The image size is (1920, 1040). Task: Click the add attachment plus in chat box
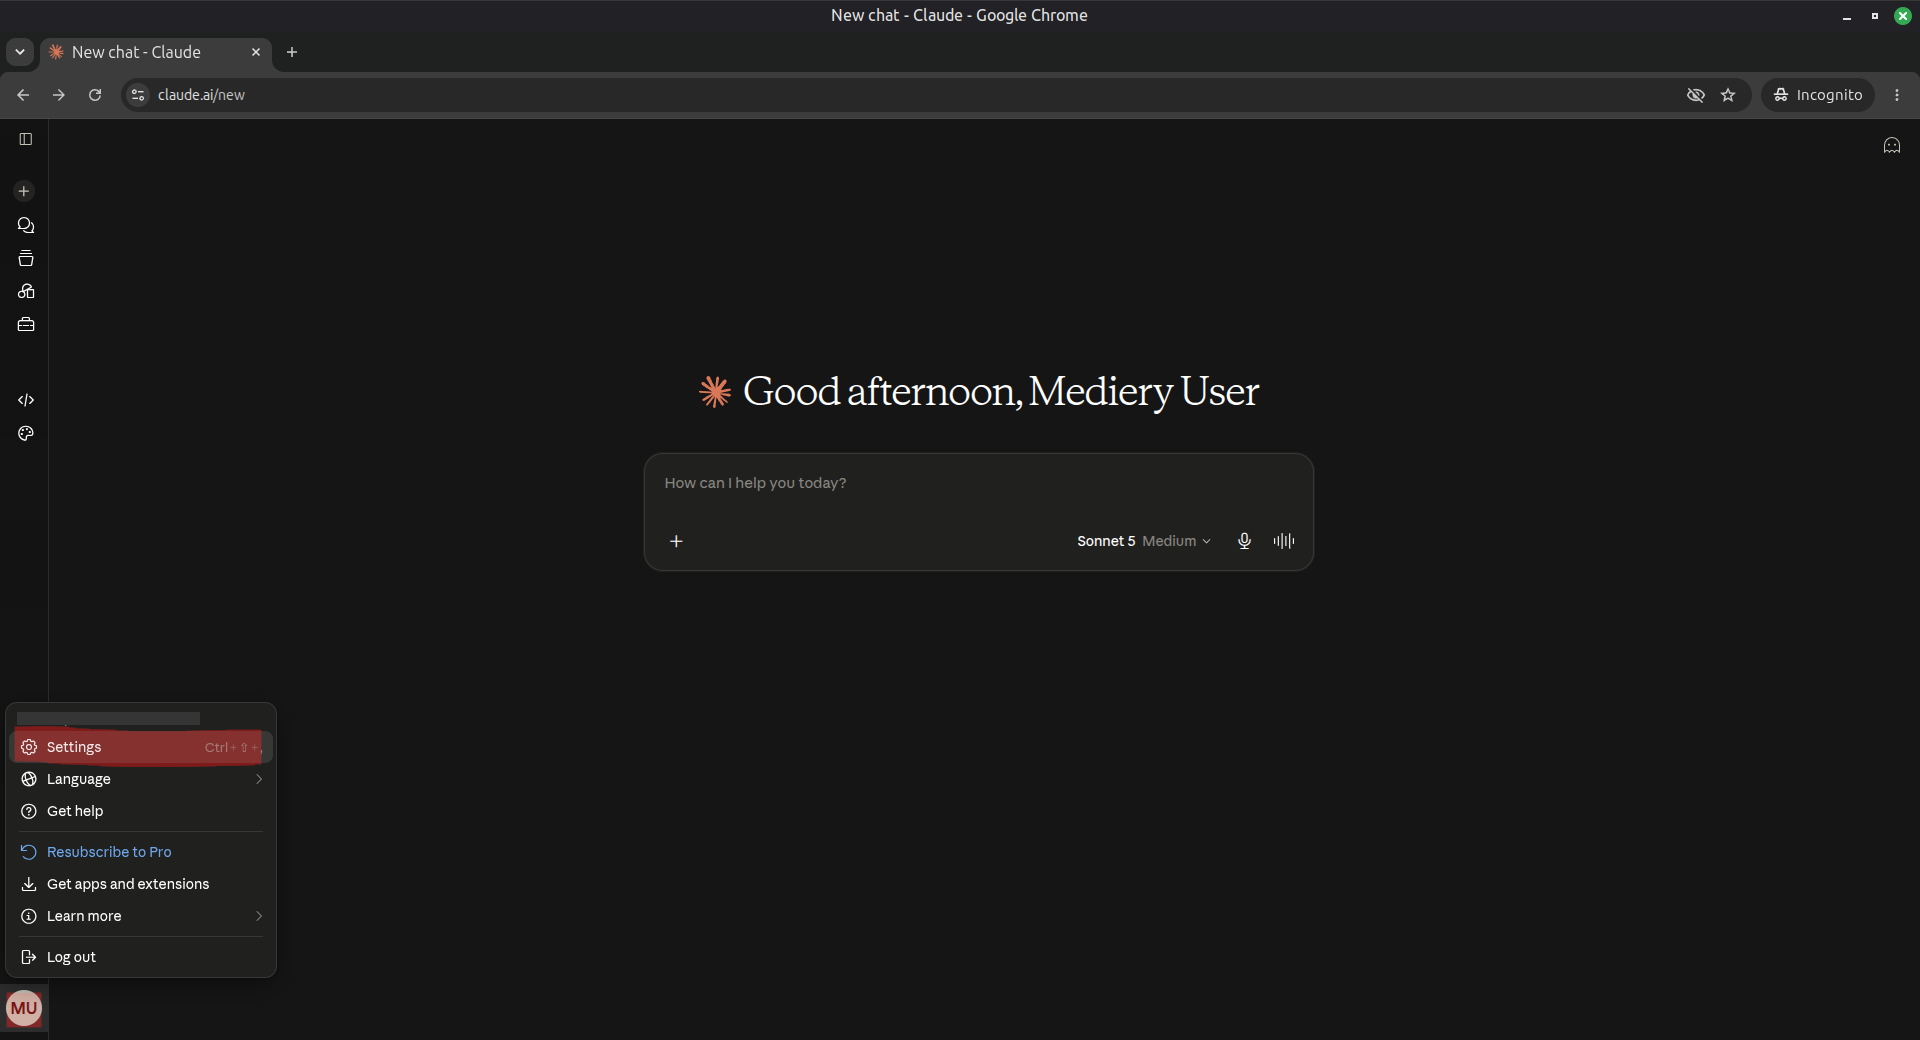pyautogui.click(x=676, y=541)
